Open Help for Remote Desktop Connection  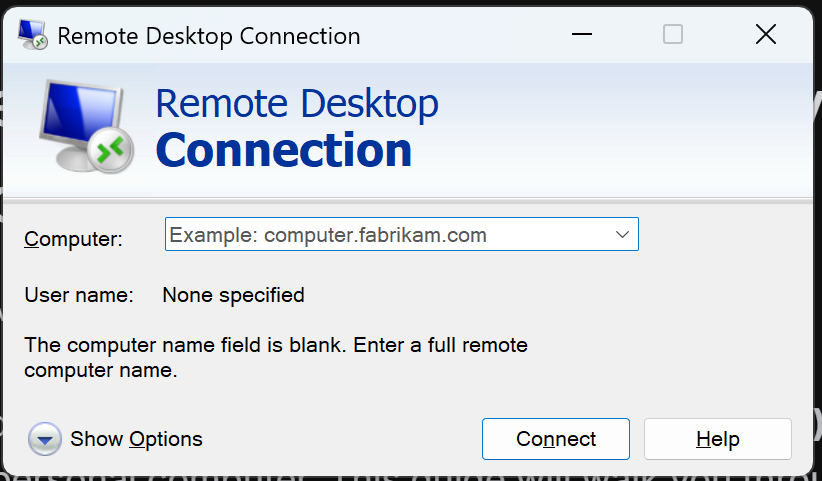tap(718, 439)
